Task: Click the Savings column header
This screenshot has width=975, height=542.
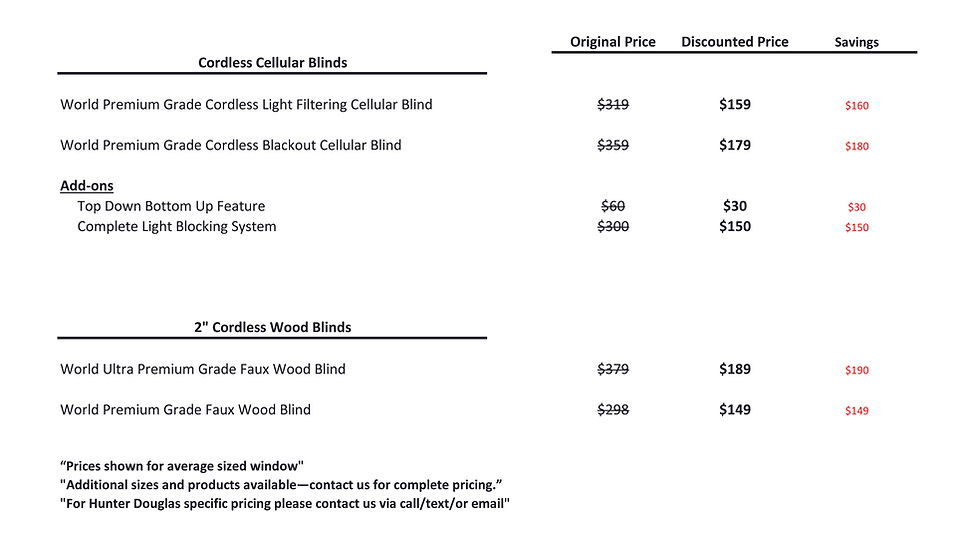Action: coord(857,43)
